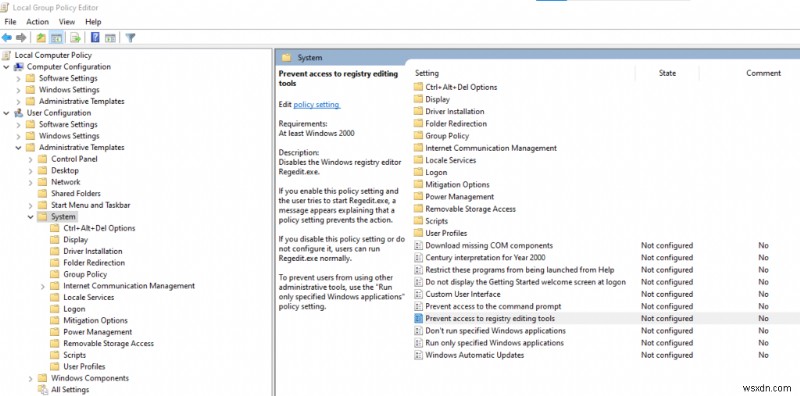The width and height of the screenshot is (800, 396).
Task: Expand the Start Menu and Taskbar node
Action: [x=31, y=205]
